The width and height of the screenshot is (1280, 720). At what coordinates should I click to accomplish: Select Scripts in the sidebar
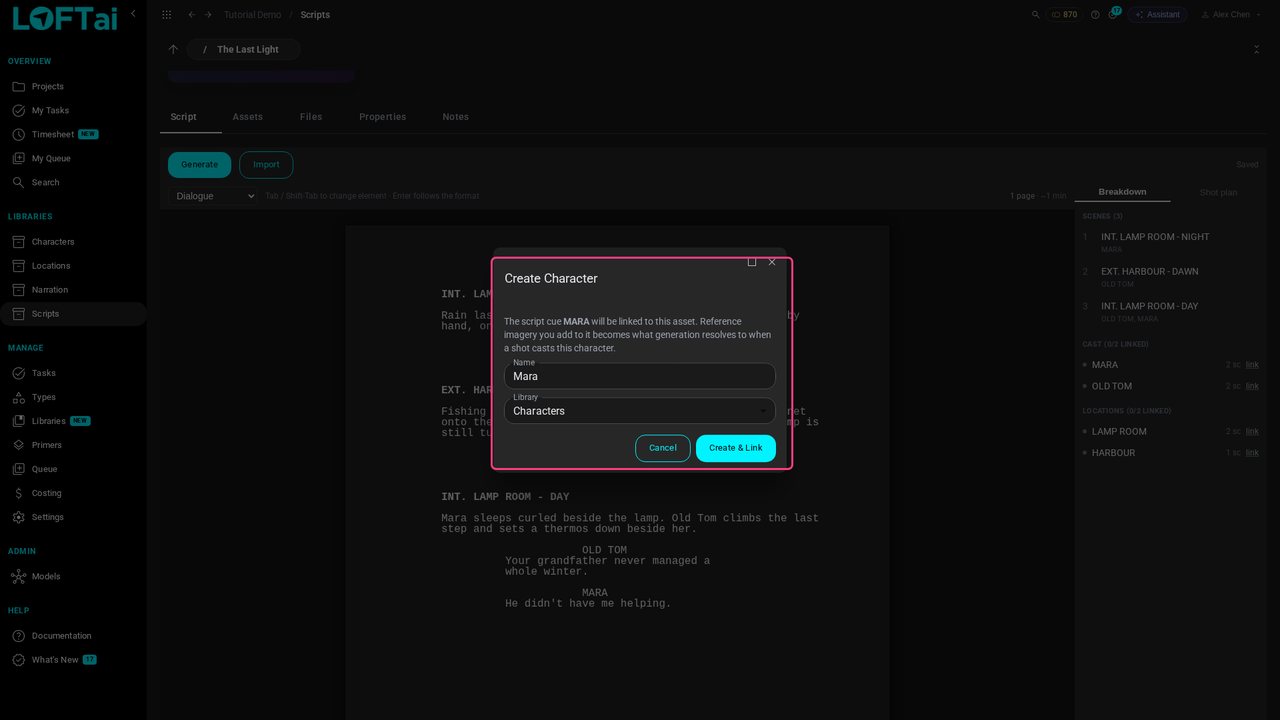click(73, 314)
